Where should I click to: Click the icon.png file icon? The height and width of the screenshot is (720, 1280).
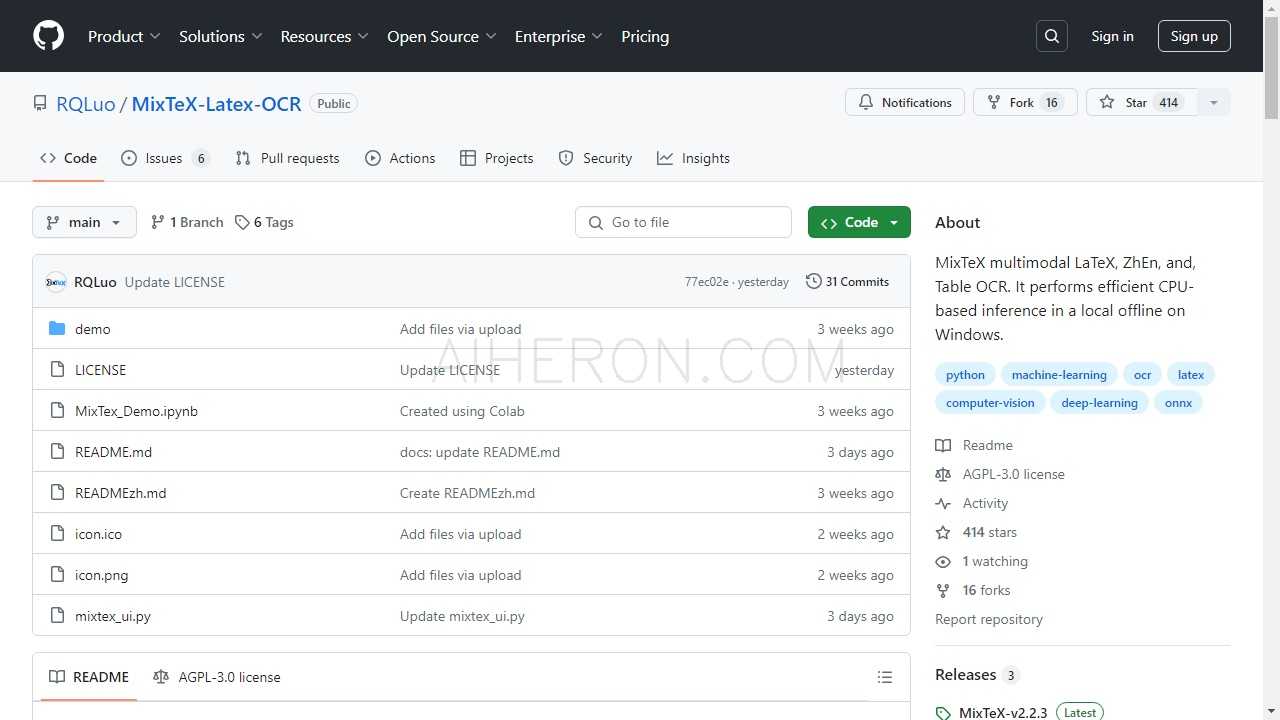[57, 575]
